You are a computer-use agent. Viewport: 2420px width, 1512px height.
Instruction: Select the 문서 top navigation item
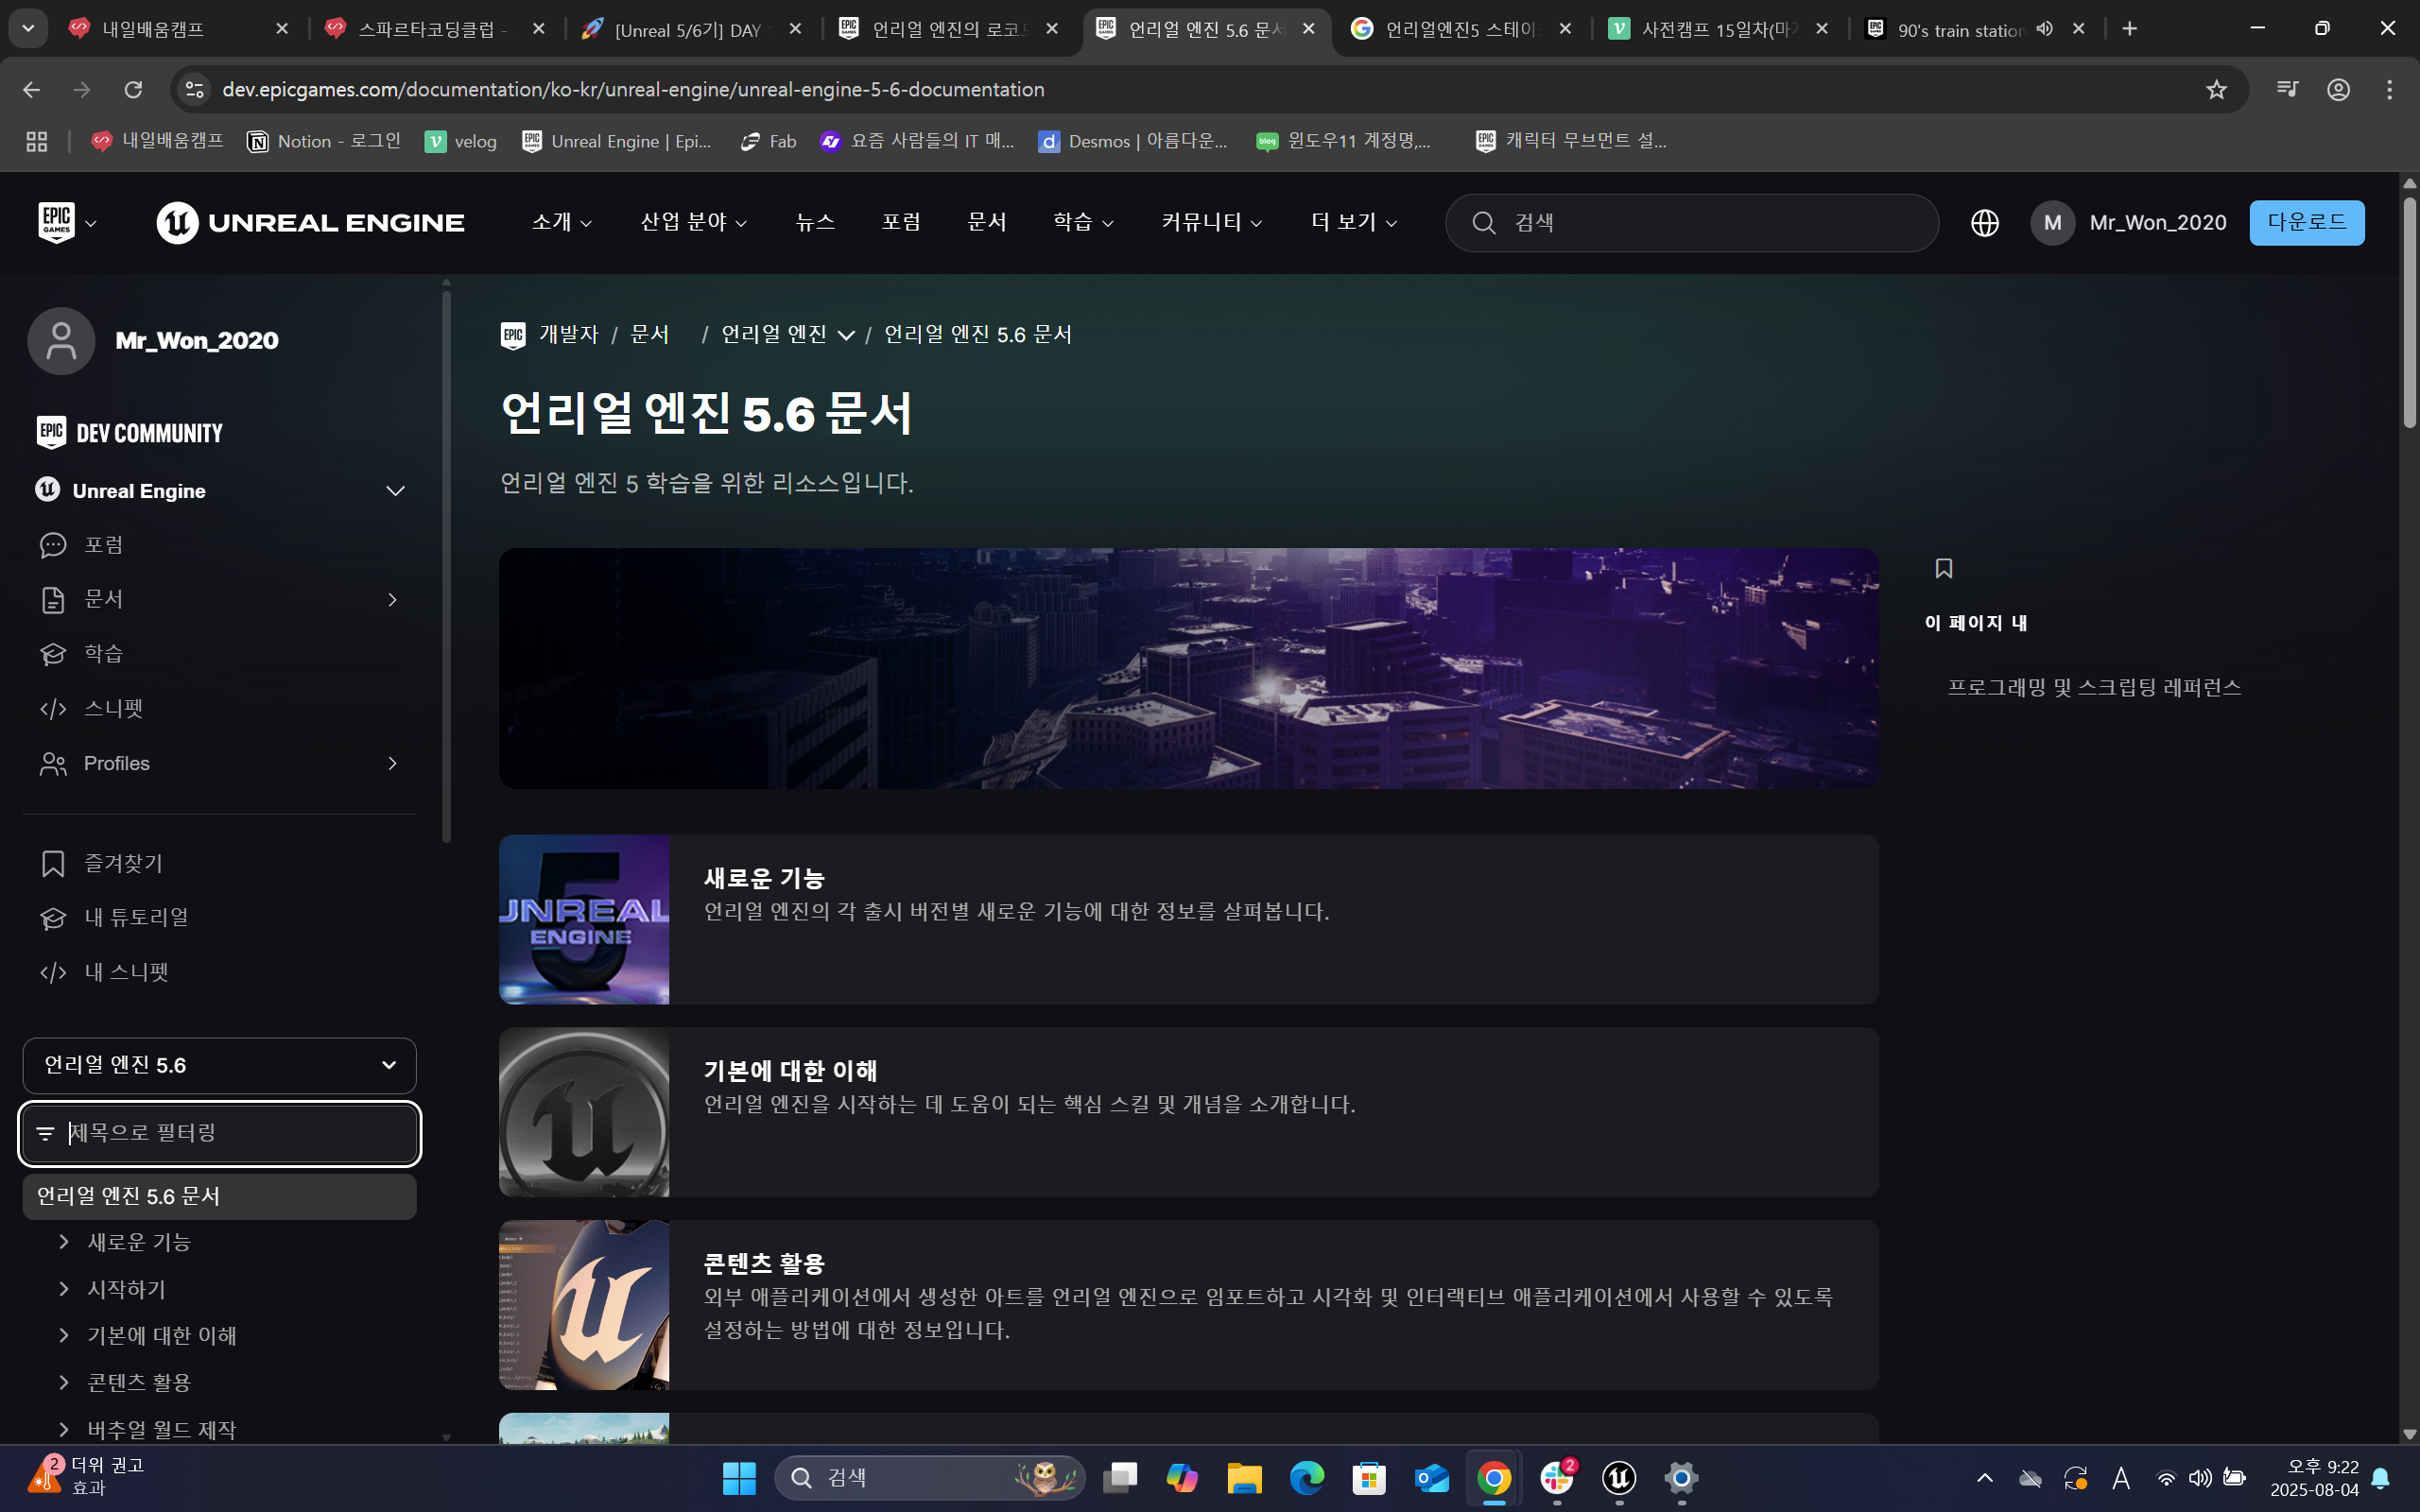point(987,222)
